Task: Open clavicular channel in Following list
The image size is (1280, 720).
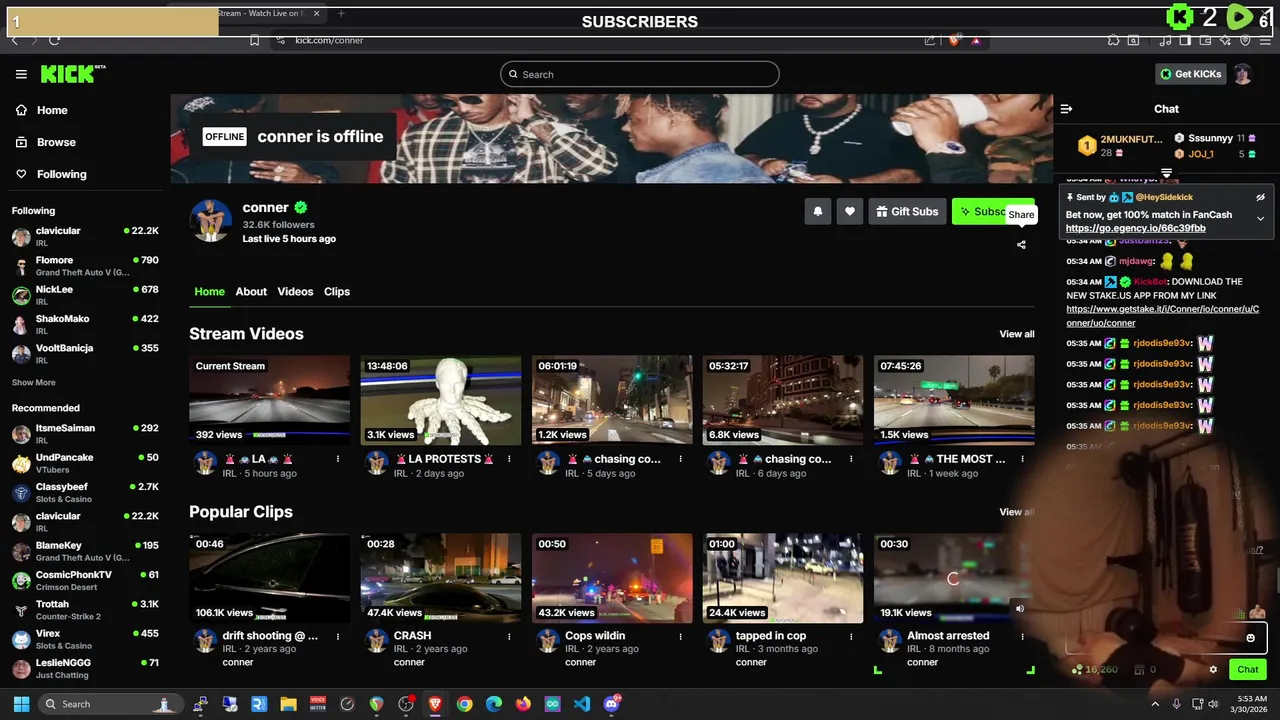Action: (85, 237)
